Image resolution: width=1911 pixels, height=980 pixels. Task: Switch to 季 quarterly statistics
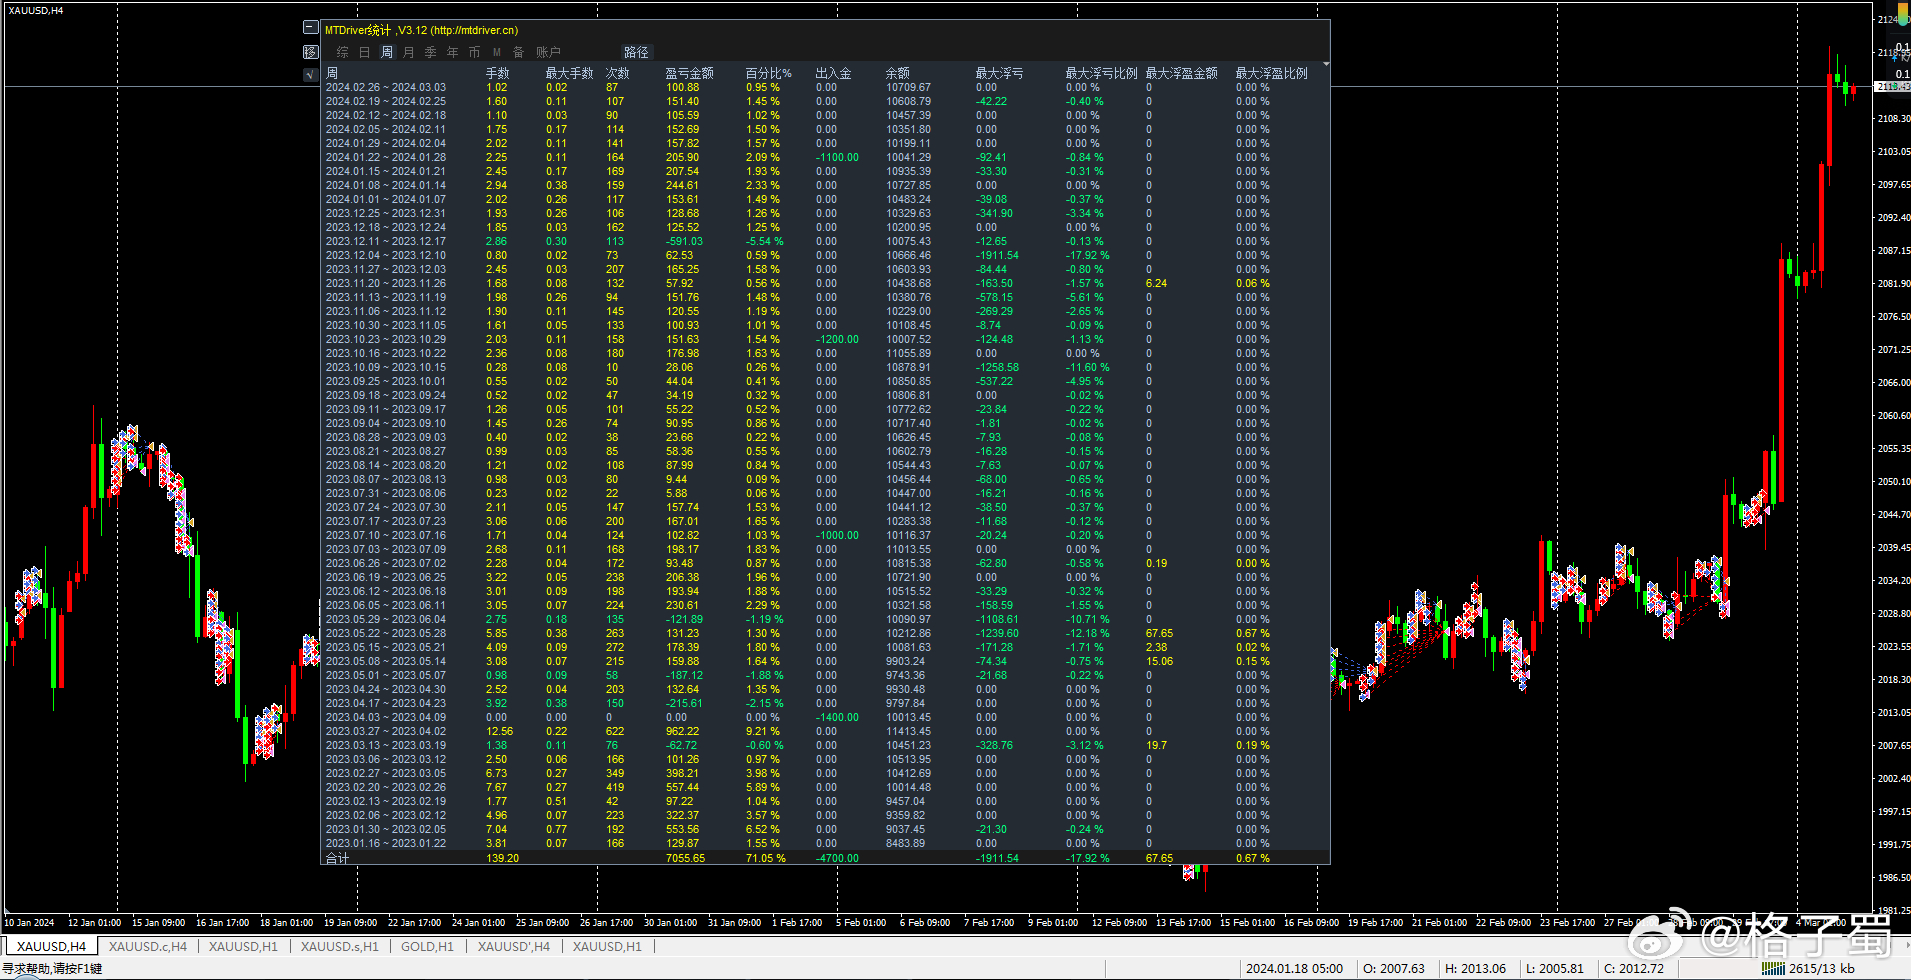(x=431, y=52)
